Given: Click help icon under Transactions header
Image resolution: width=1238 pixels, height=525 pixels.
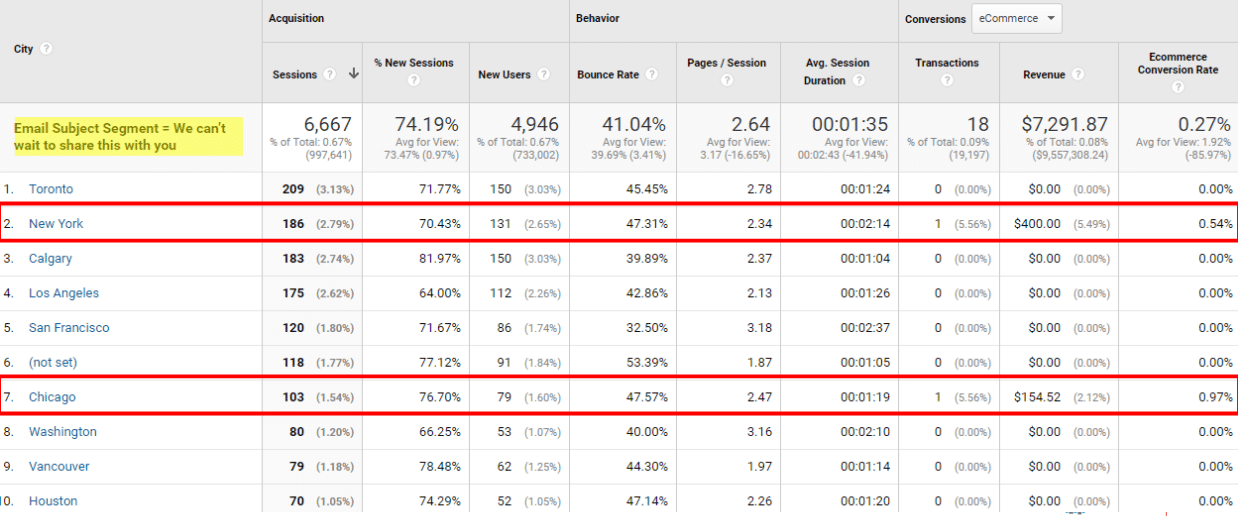Looking at the screenshot, I should pos(946,81).
